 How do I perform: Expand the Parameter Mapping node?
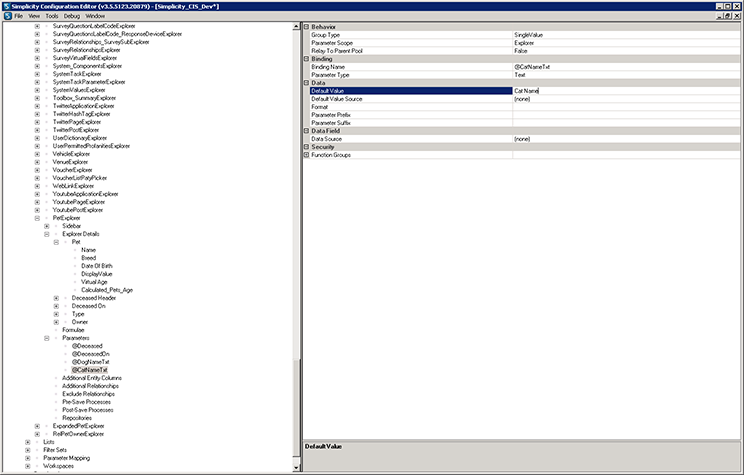tap(28, 458)
